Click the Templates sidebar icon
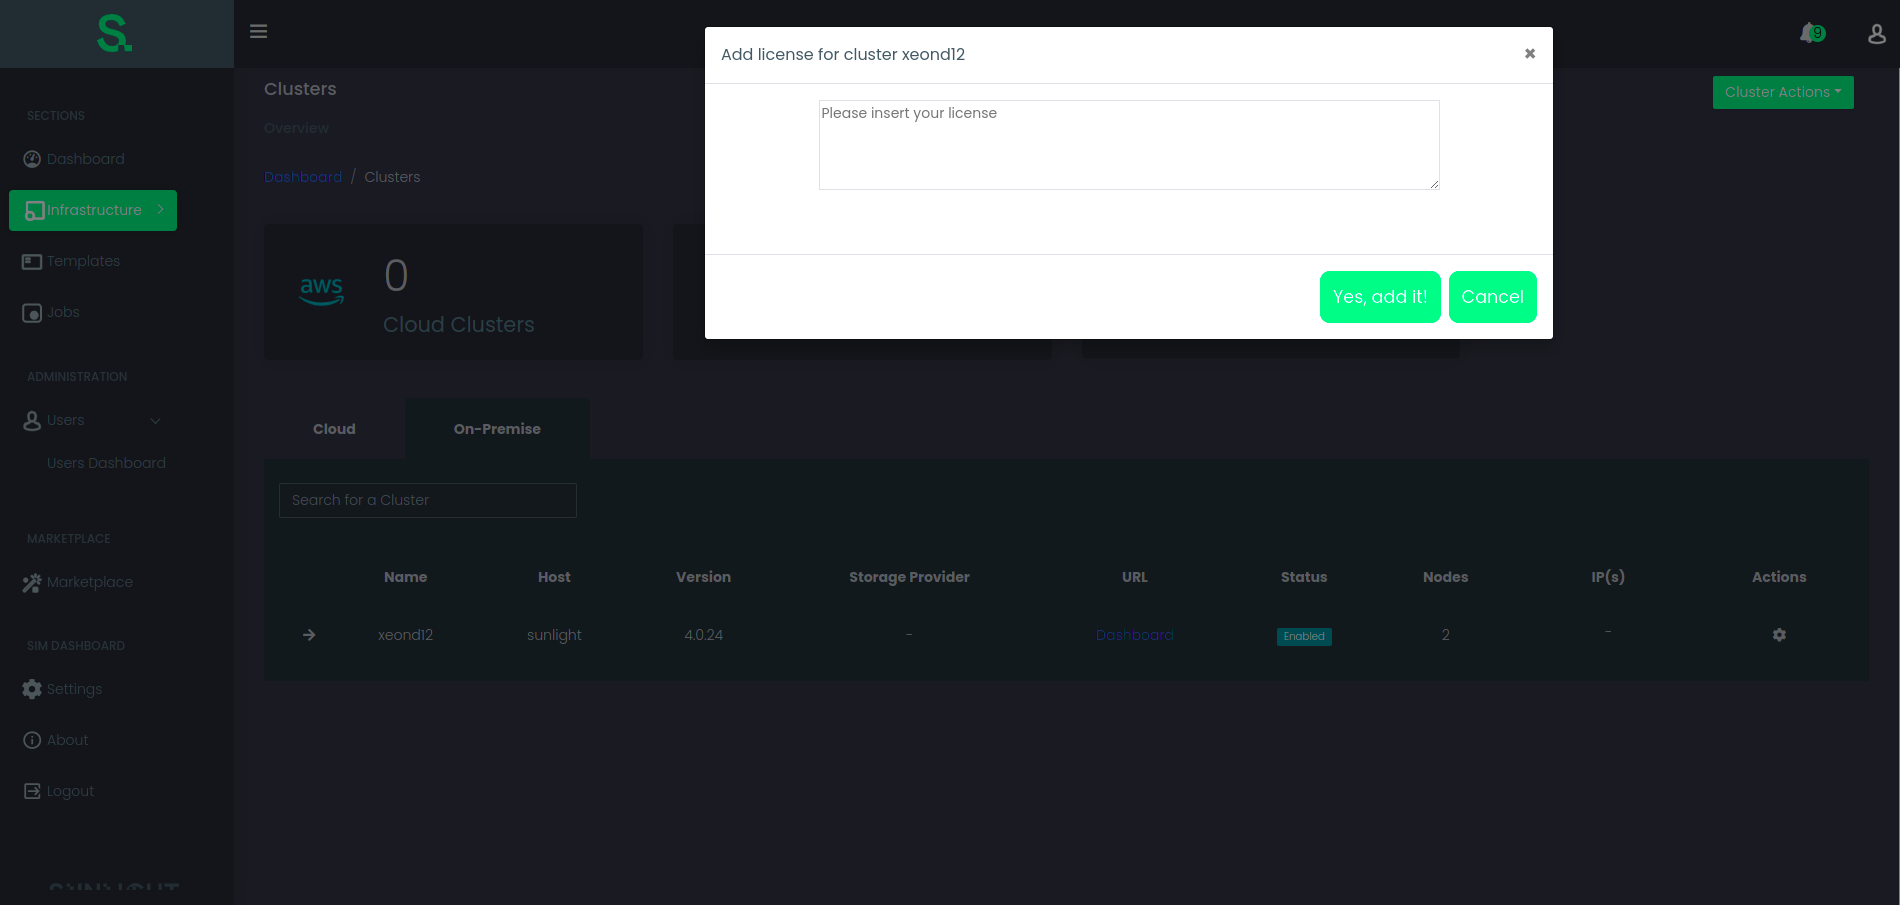 [x=32, y=261]
